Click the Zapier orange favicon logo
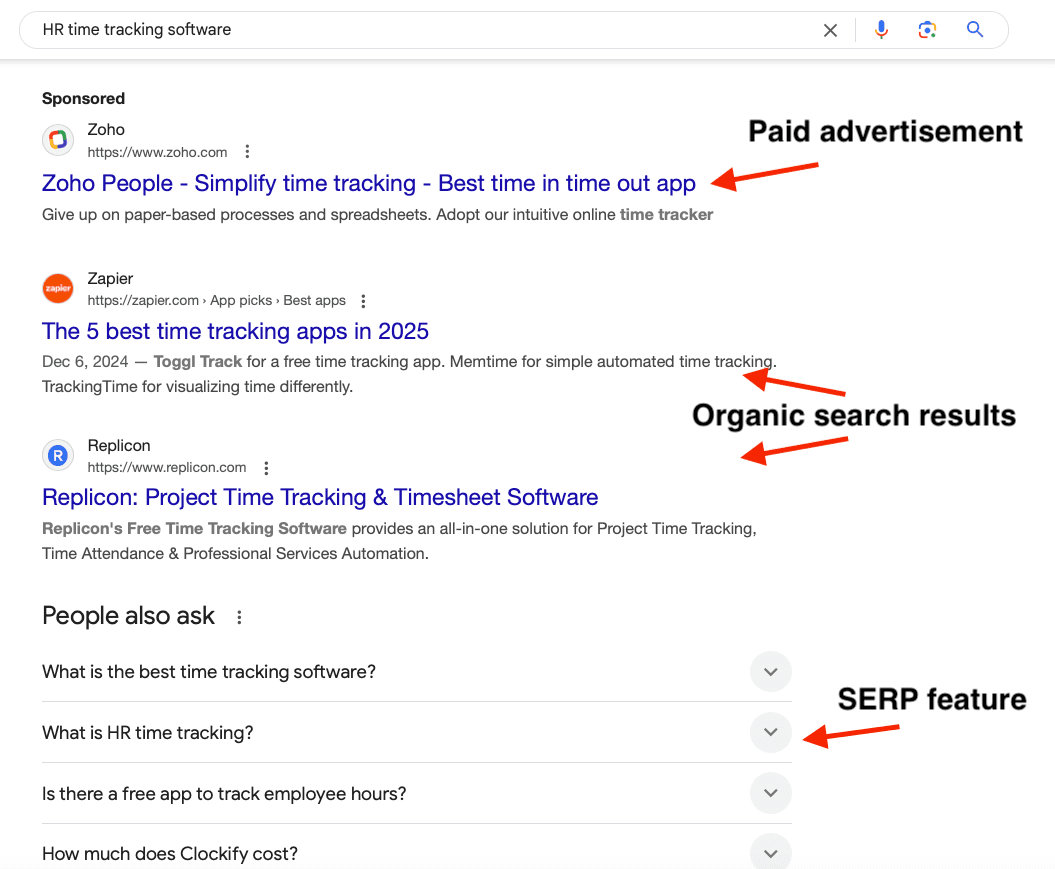The image size is (1055, 869). click(58, 289)
